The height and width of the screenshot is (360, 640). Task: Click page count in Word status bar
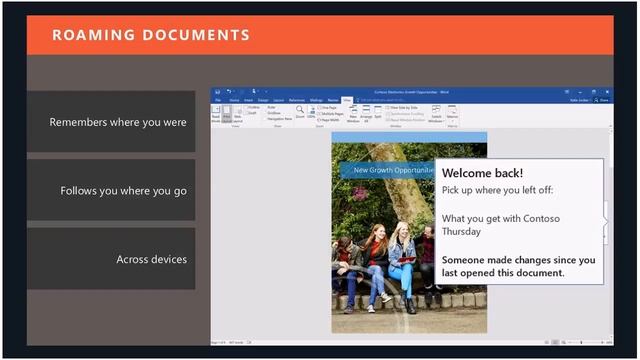(218, 342)
